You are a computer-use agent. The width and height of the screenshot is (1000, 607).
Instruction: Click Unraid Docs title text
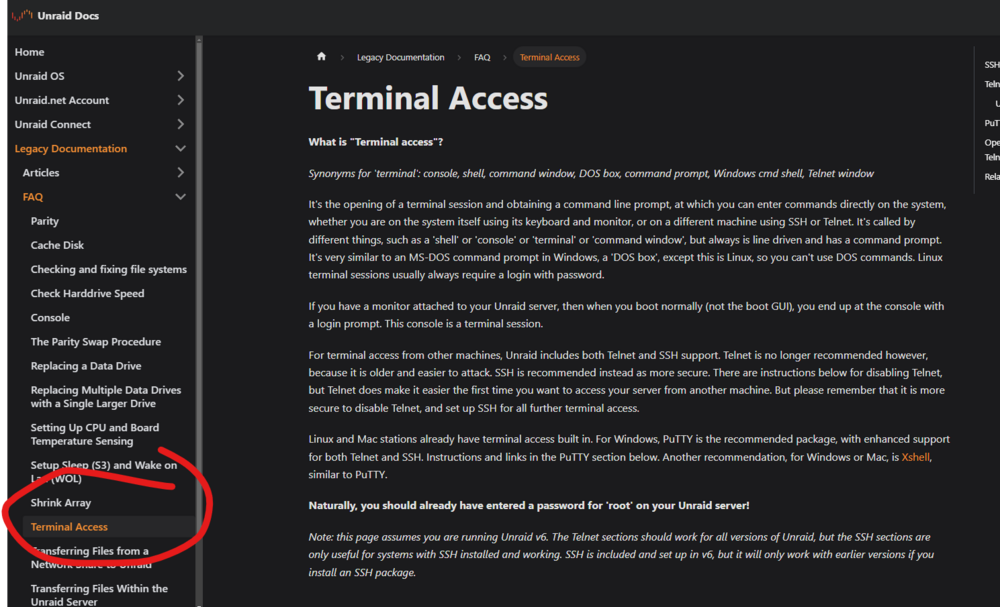[x=68, y=15]
